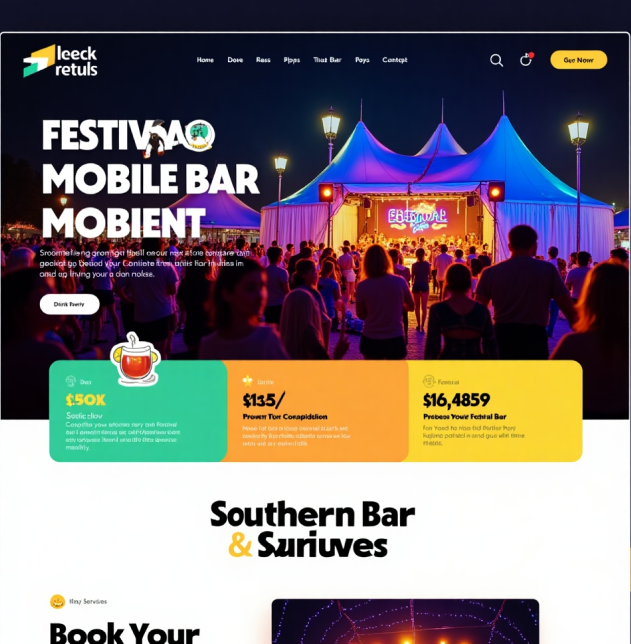Screen dimensions: 631x644
Task: Click the round badge sticker on headline
Action: pyautogui.click(x=199, y=135)
